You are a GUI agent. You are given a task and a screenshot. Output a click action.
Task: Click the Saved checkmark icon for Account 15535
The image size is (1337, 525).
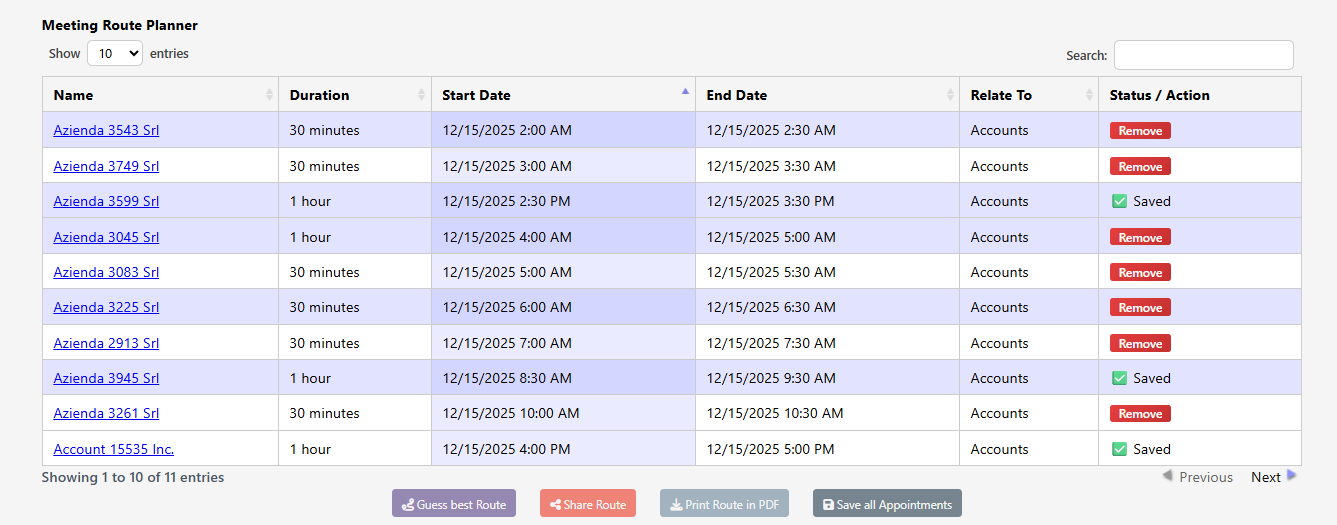(1120, 449)
